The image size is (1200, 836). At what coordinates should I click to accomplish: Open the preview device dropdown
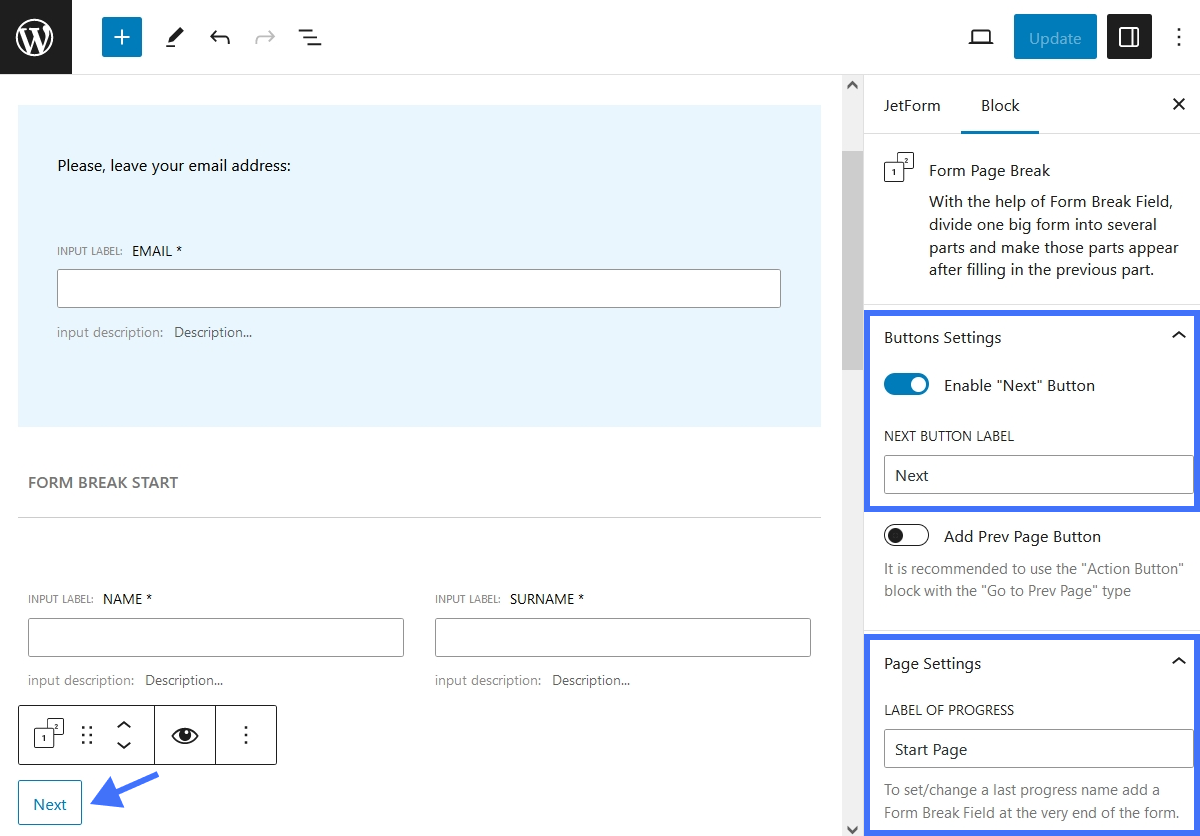coord(981,36)
